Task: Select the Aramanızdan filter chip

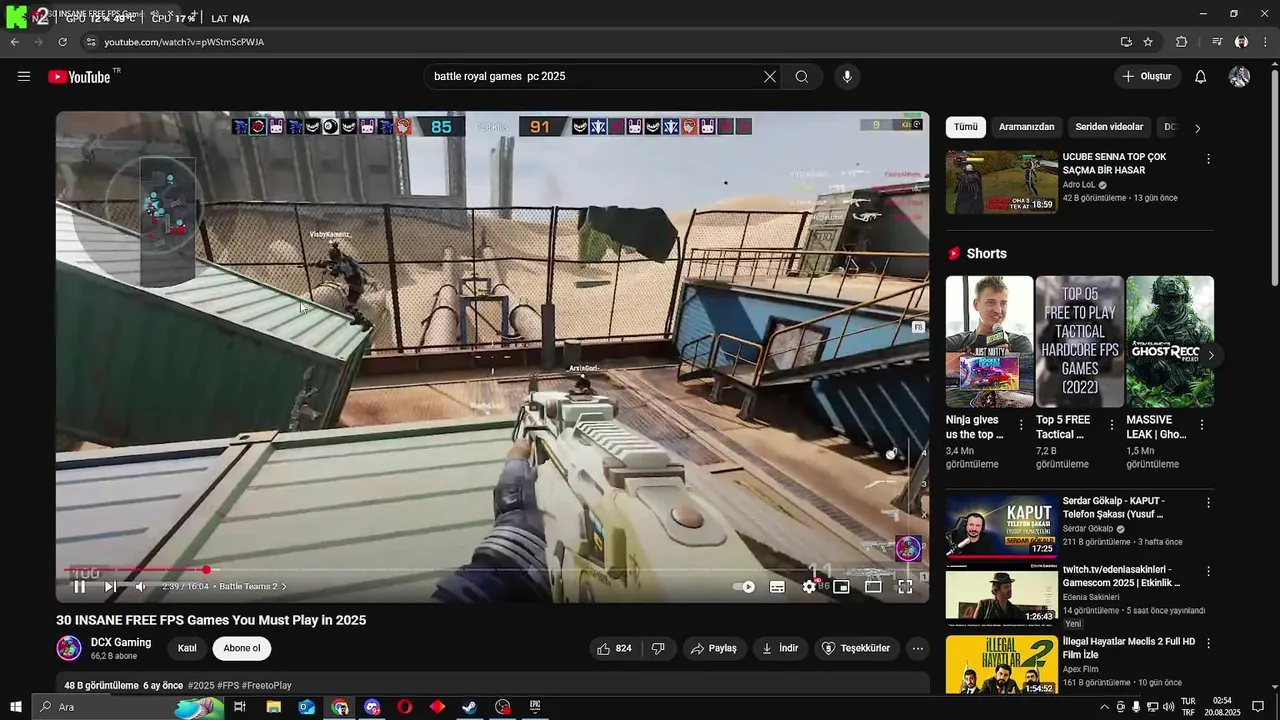Action: pyautogui.click(x=1026, y=127)
